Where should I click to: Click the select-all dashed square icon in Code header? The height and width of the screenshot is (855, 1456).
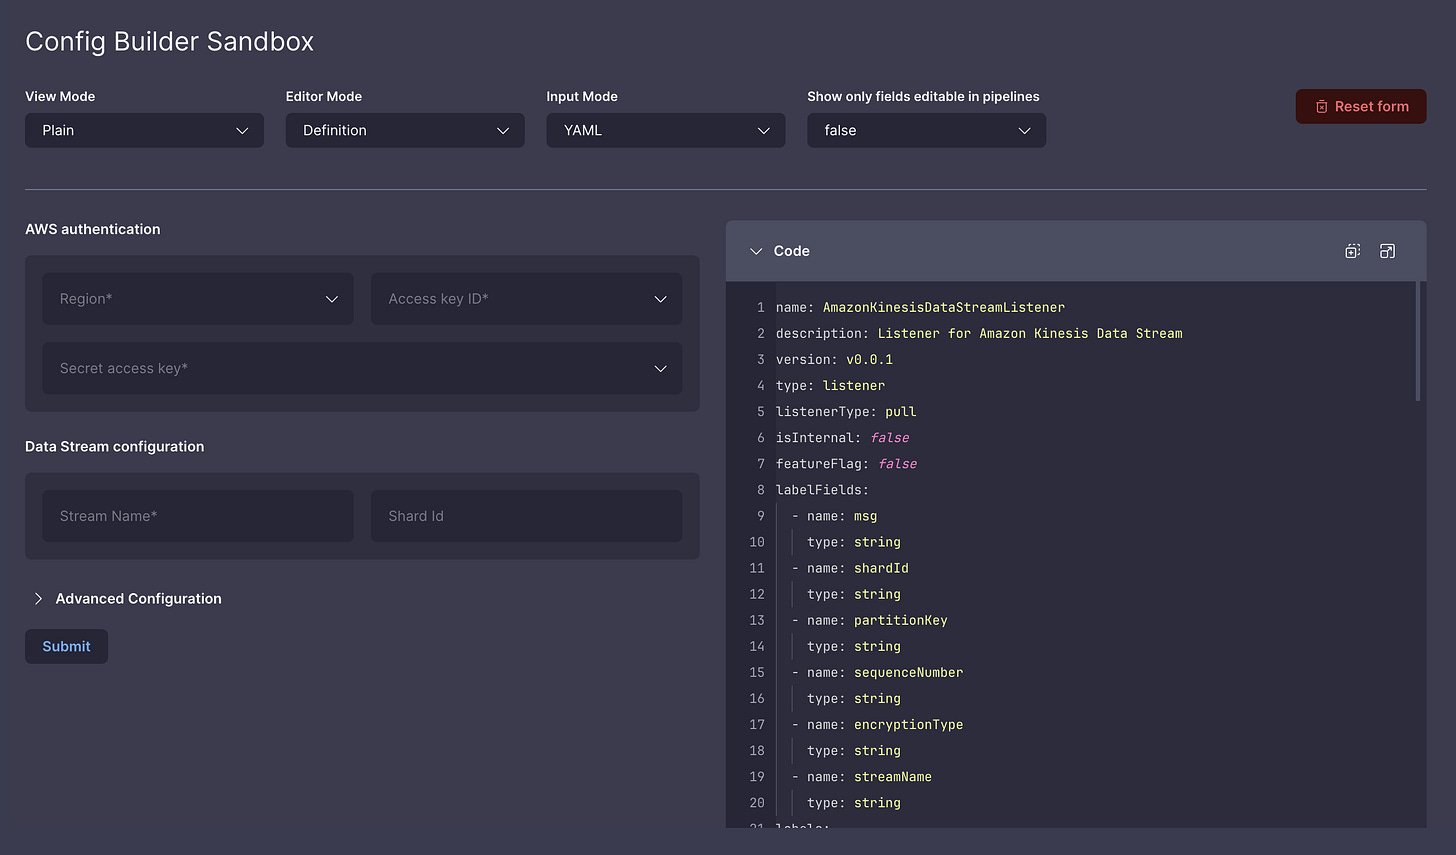(1353, 251)
